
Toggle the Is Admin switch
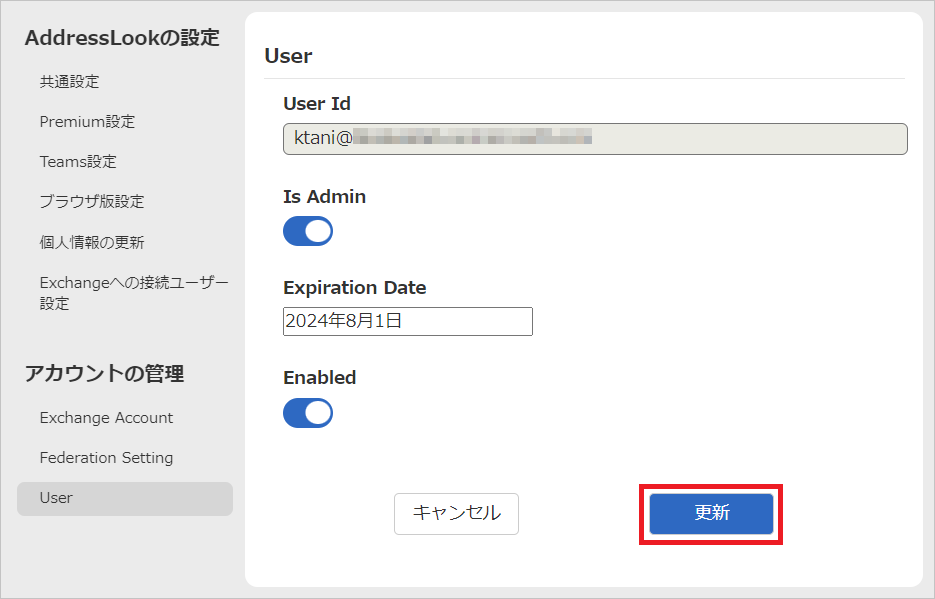[308, 232]
